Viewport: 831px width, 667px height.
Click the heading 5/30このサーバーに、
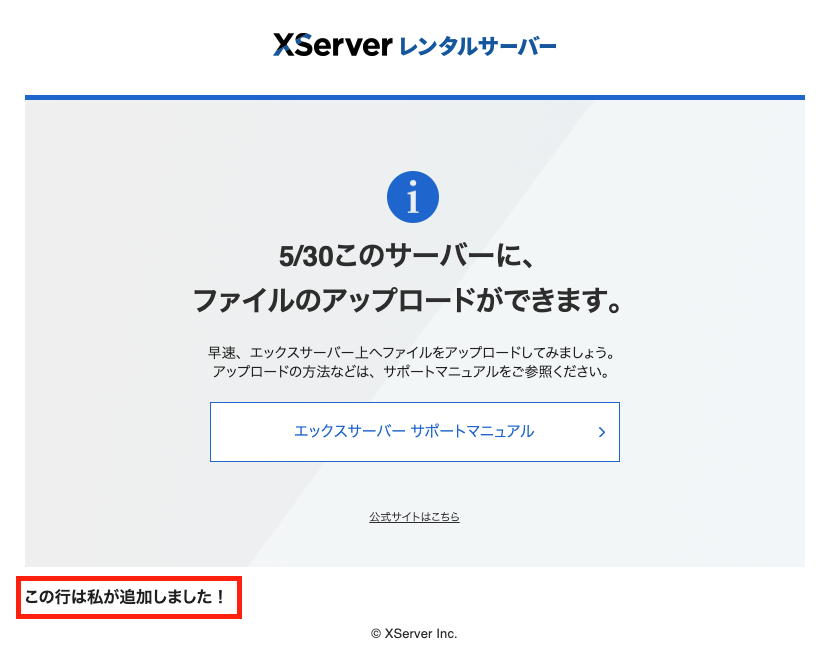[x=406, y=256]
